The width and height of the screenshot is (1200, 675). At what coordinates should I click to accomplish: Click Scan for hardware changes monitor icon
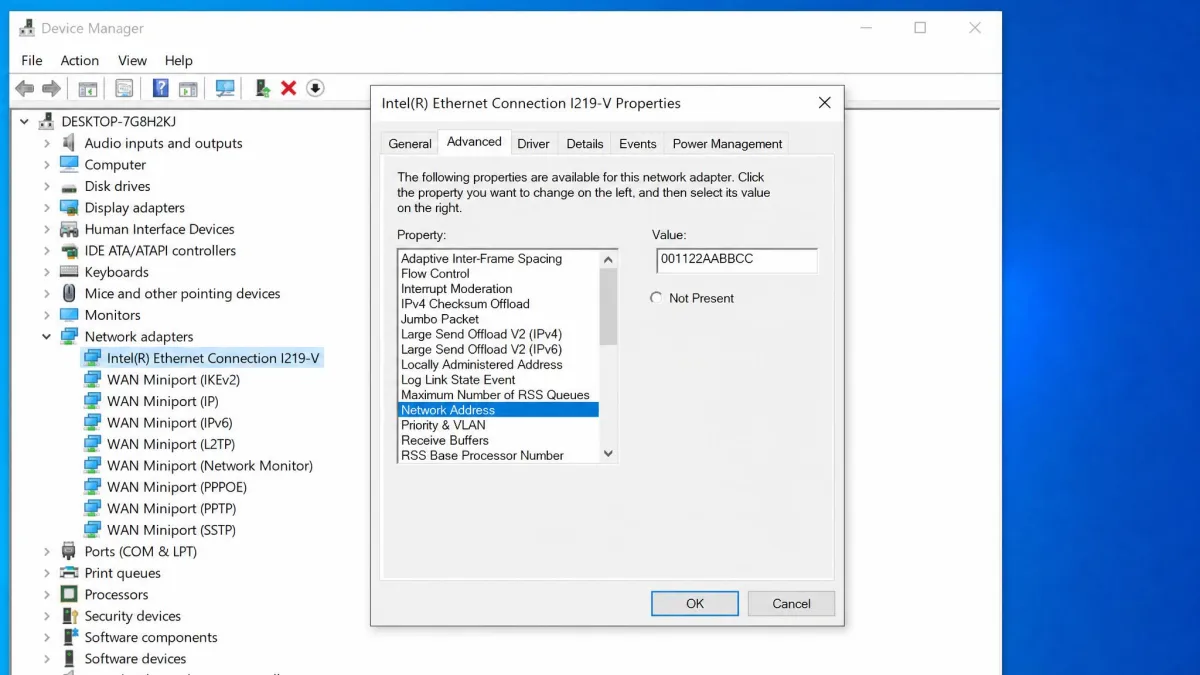click(x=225, y=89)
